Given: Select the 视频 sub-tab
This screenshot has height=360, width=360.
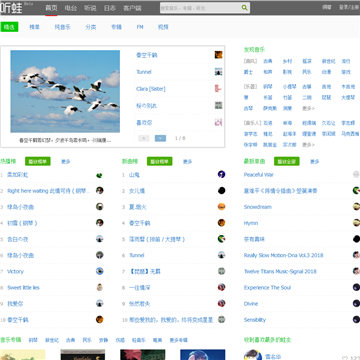Looking at the screenshot, I should (x=163, y=27).
